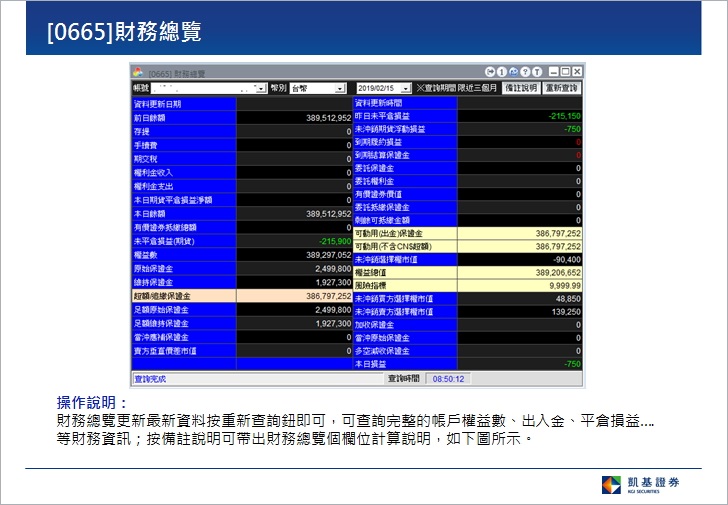Open the 帳號 account dropdown

pyautogui.click(x=261, y=88)
